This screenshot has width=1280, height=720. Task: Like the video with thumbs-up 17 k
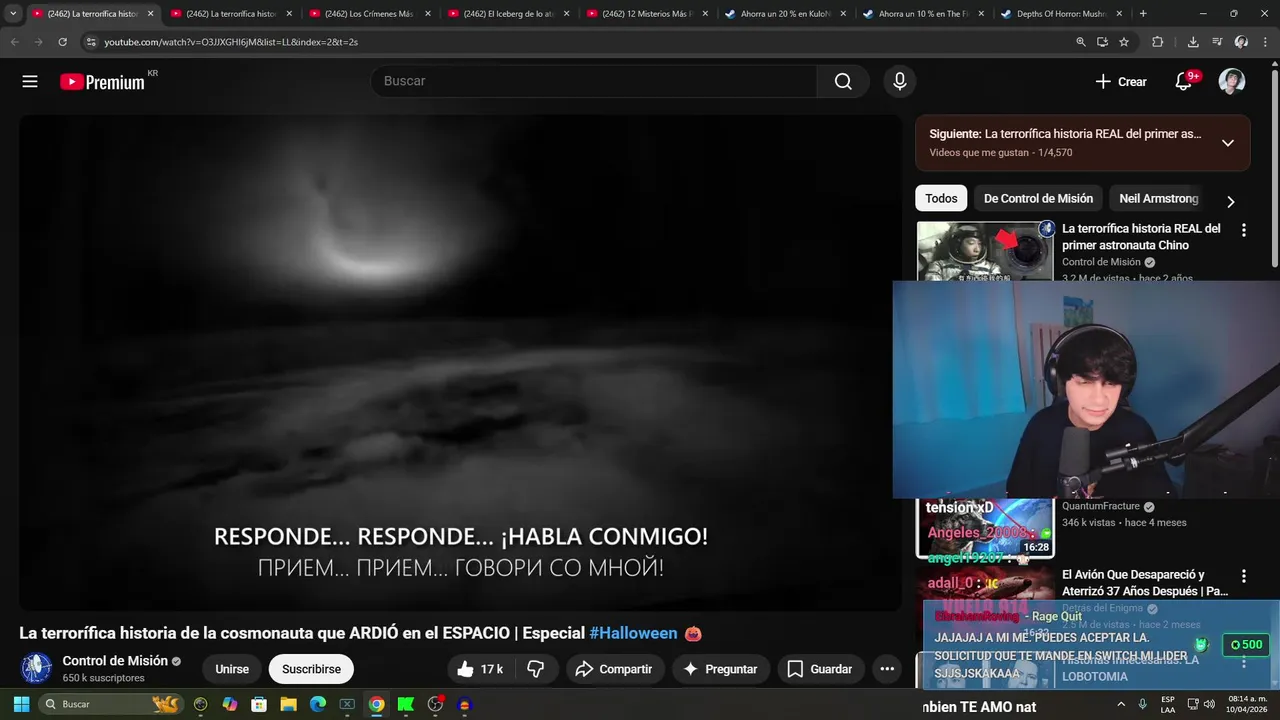click(480, 669)
